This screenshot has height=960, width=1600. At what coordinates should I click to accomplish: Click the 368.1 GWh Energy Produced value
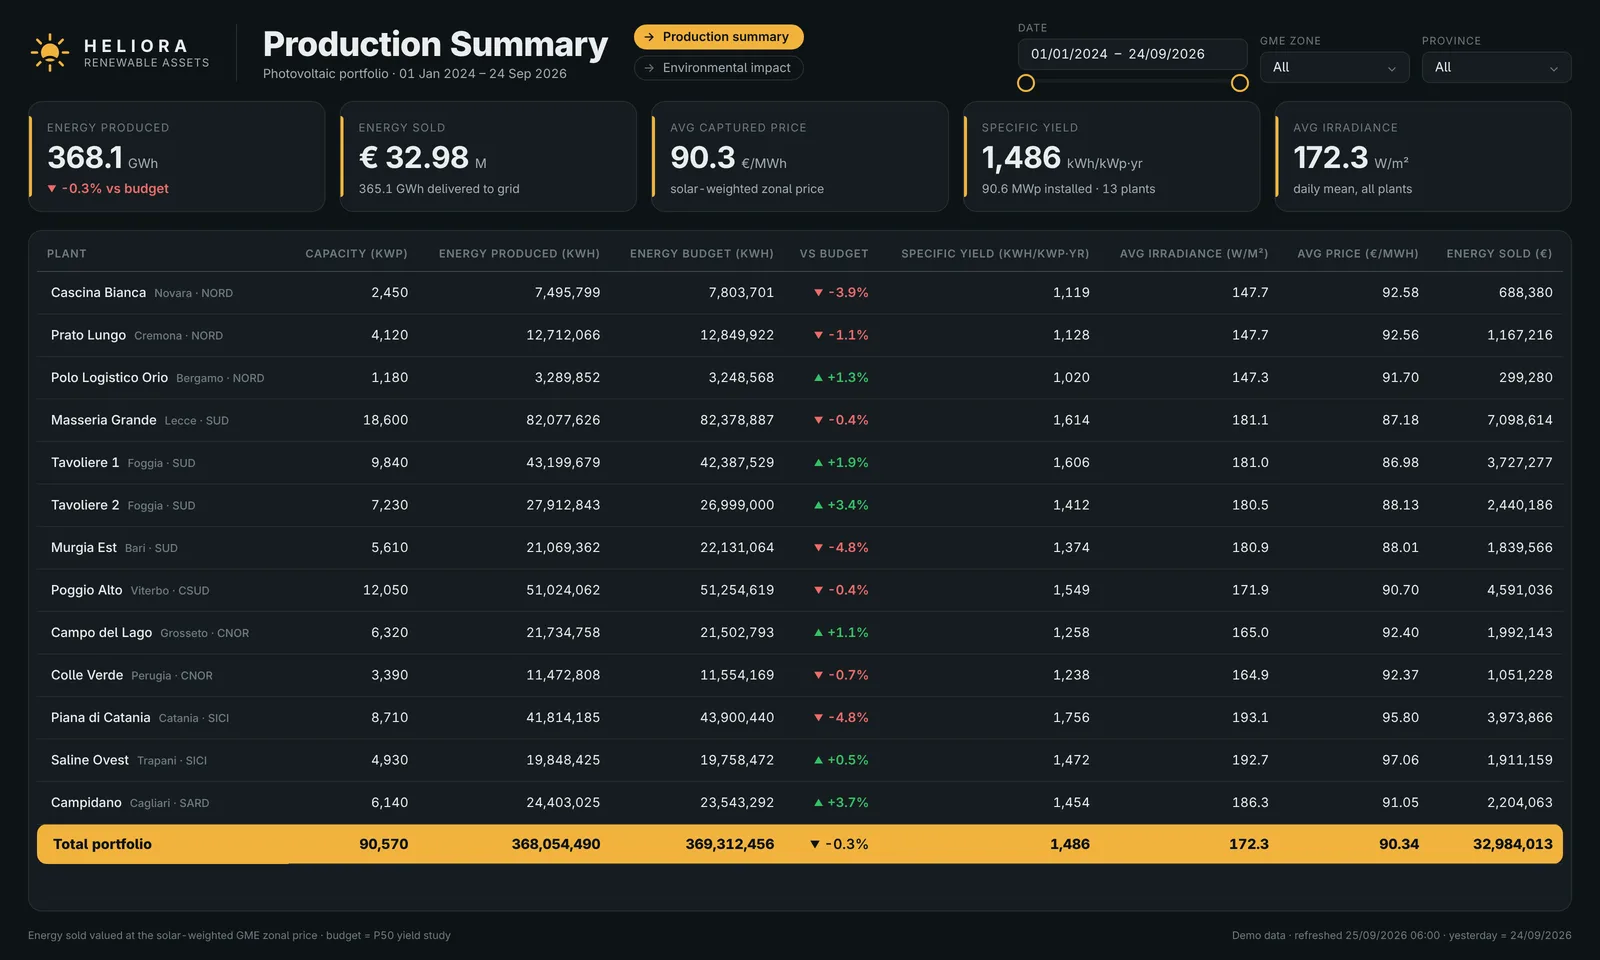click(102, 158)
